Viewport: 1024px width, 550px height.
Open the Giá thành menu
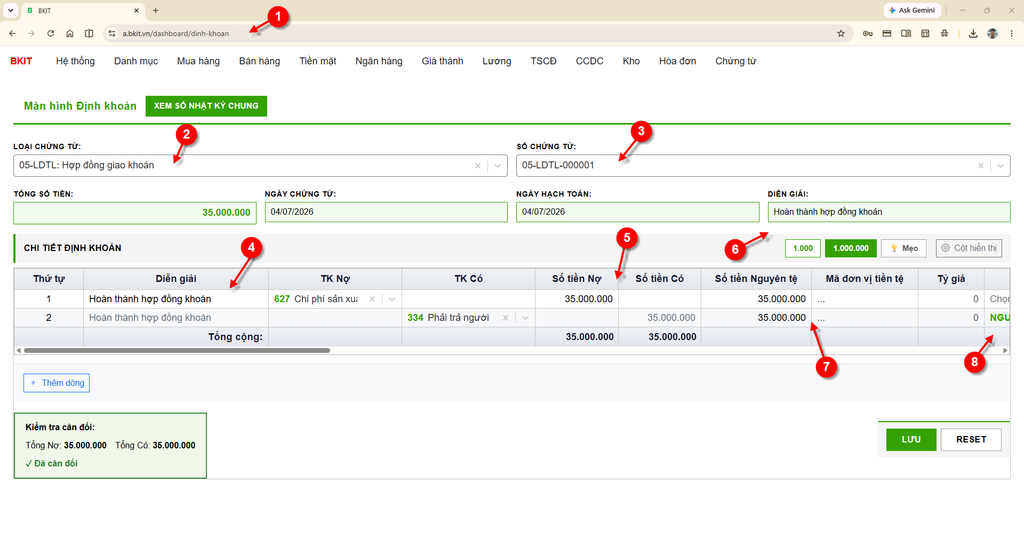click(x=442, y=61)
